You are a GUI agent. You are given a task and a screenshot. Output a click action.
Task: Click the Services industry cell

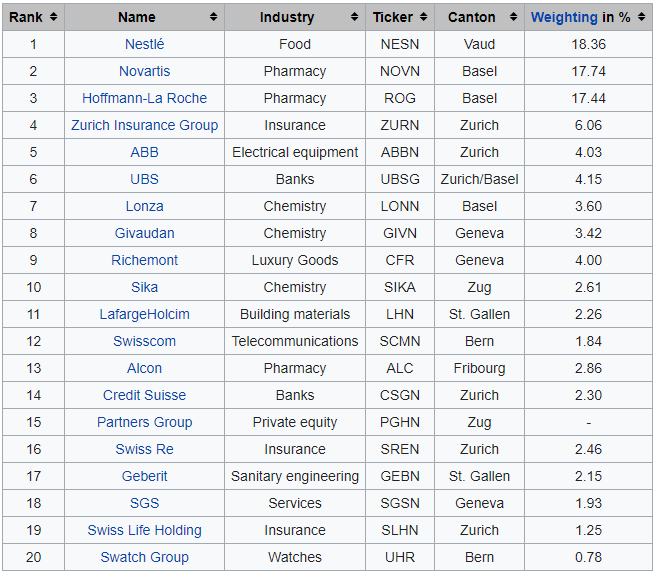pos(295,503)
